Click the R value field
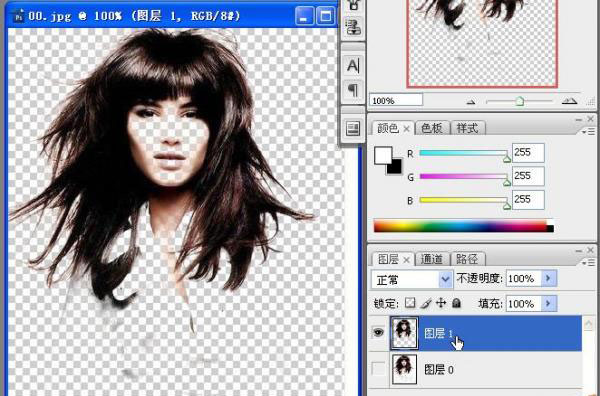 click(x=528, y=153)
